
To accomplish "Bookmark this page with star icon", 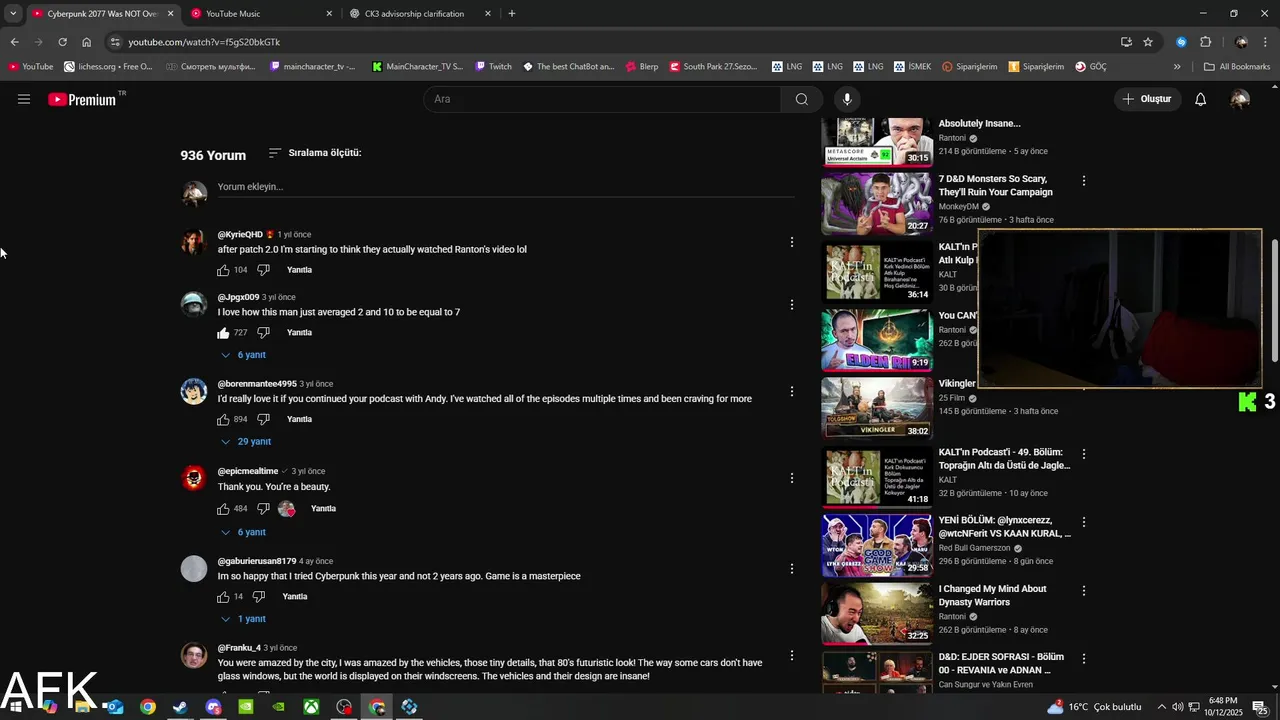I will [x=1148, y=42].
